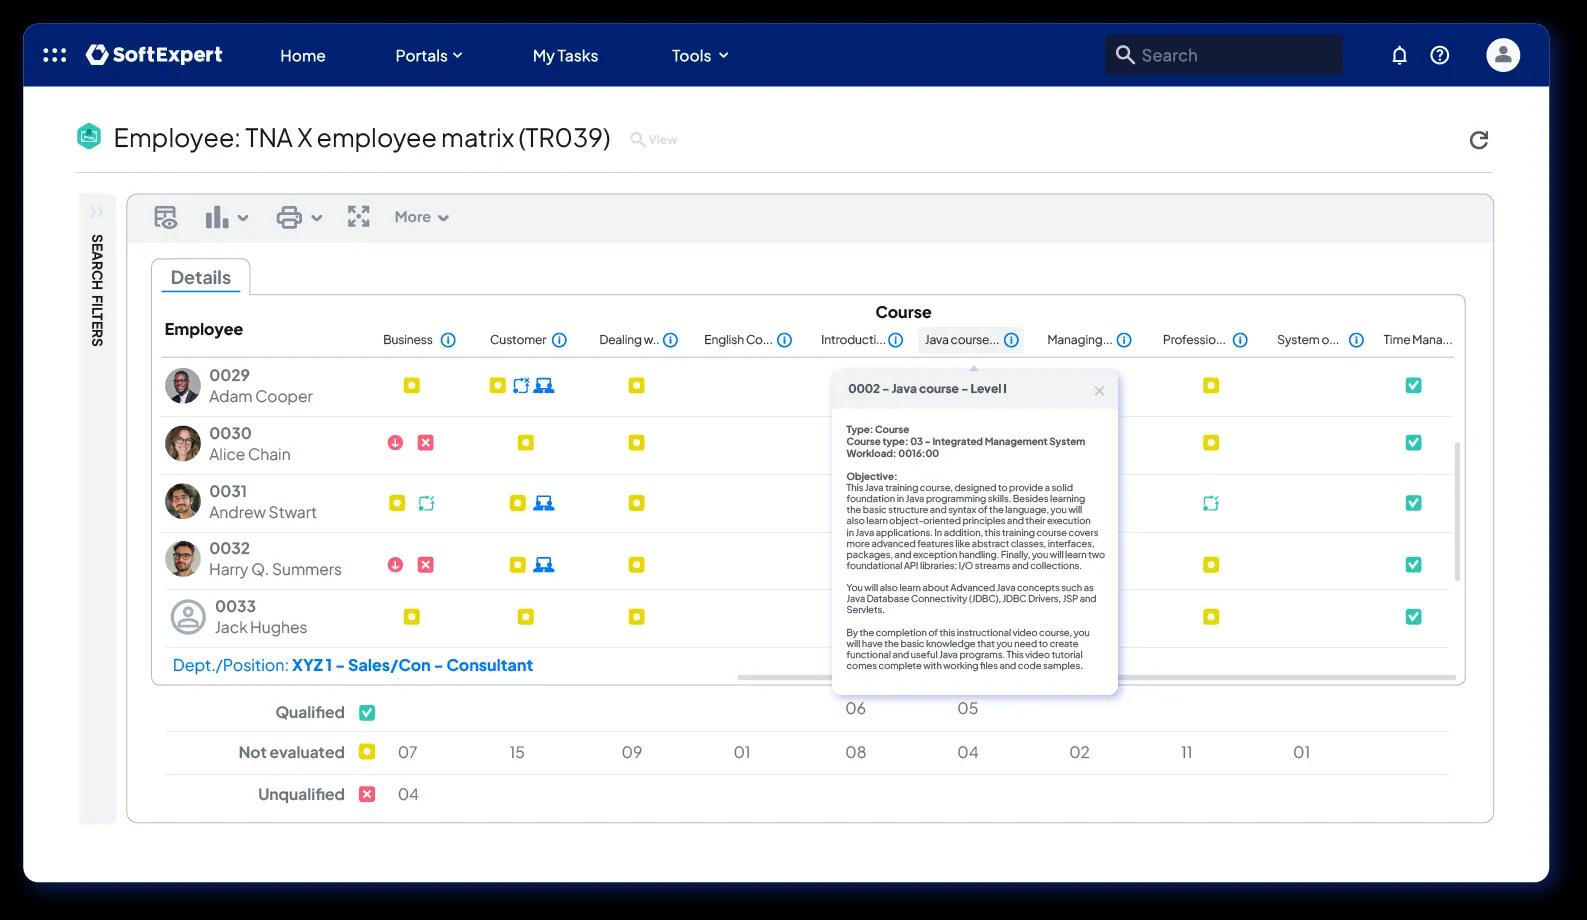Image resolution: width=1587 pixels, height=920 pixels.
Task: Click Adam Cooper's Customer group training icon
Action: 544,385
